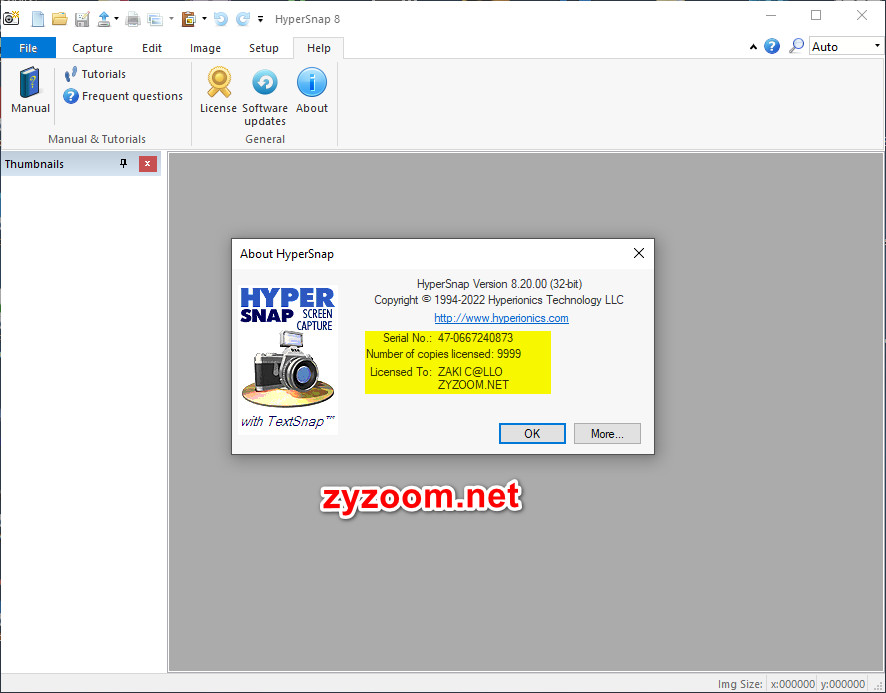
Task: Click the HyperSnap logo image in dialog
Action: click(x=288, y=360)
